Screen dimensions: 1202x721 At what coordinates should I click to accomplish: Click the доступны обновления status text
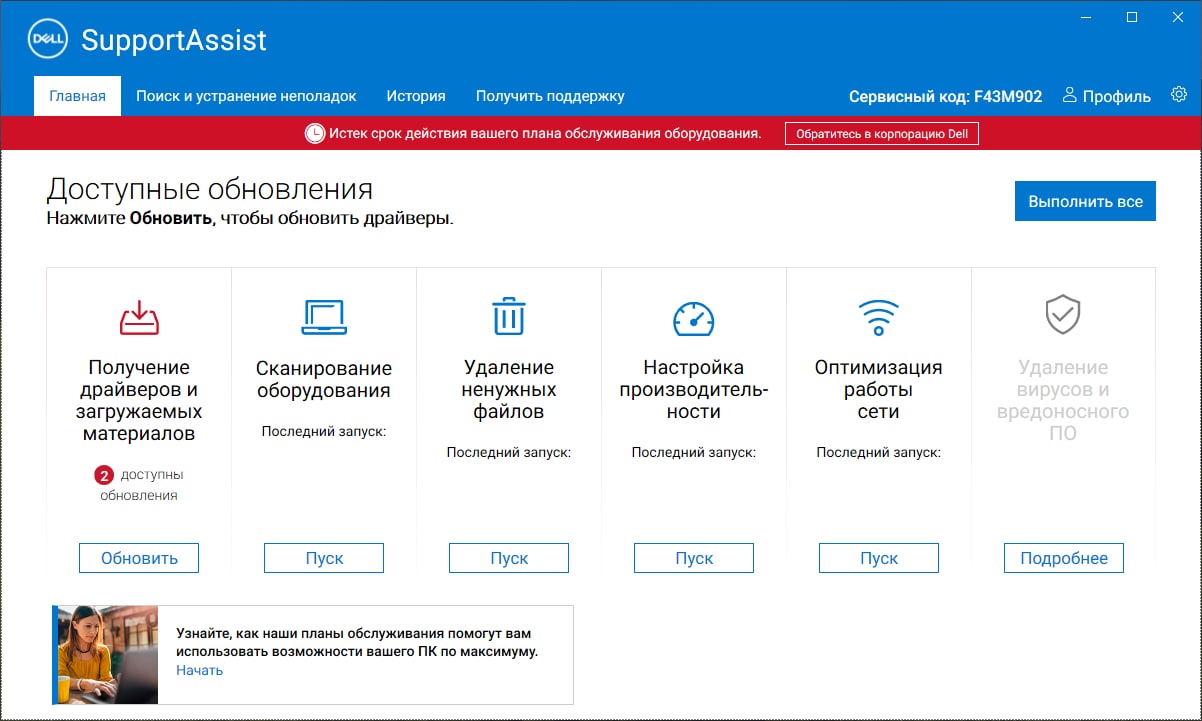[x=141, y=485]
